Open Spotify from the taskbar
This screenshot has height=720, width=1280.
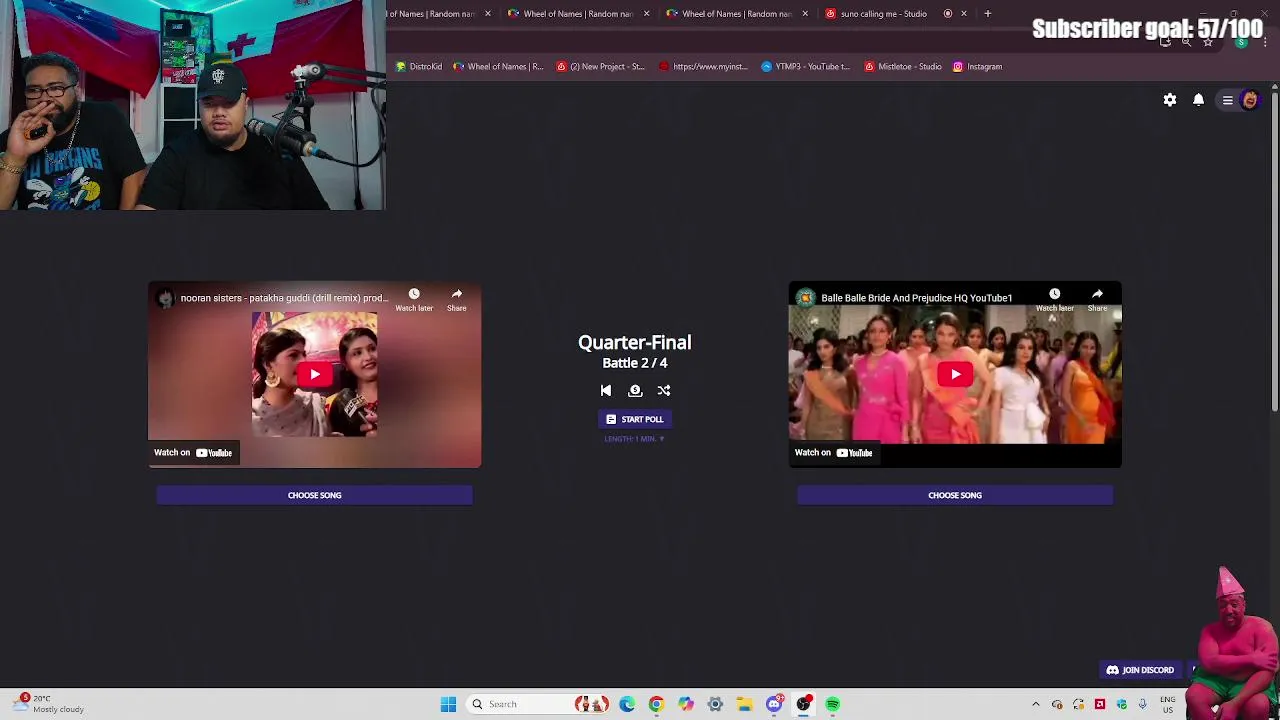click(x=833, y=704)
